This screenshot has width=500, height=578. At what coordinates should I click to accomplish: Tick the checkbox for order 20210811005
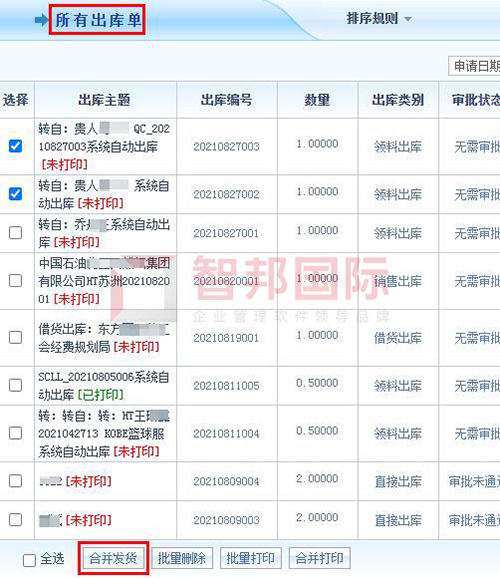click(x=15, y=385)
